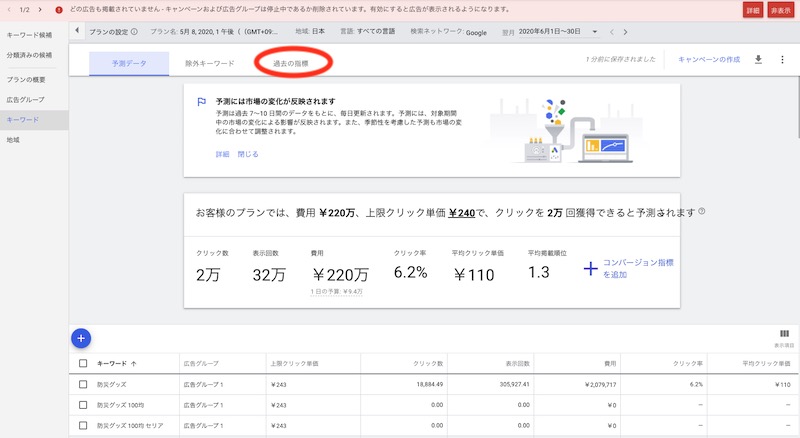Download the plan forecast data
800x438 pixels.
tap(758, 60)
